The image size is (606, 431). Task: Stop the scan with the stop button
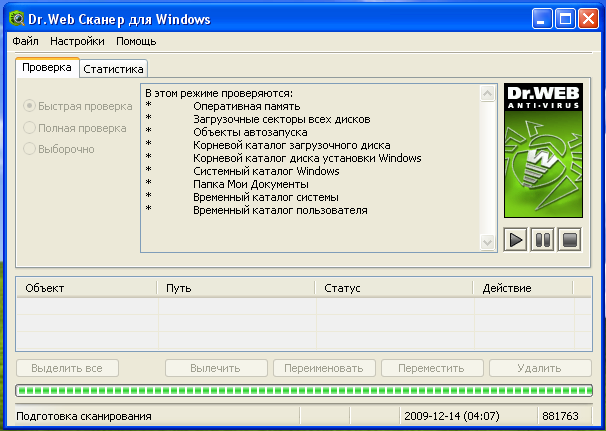coord(570,240)
